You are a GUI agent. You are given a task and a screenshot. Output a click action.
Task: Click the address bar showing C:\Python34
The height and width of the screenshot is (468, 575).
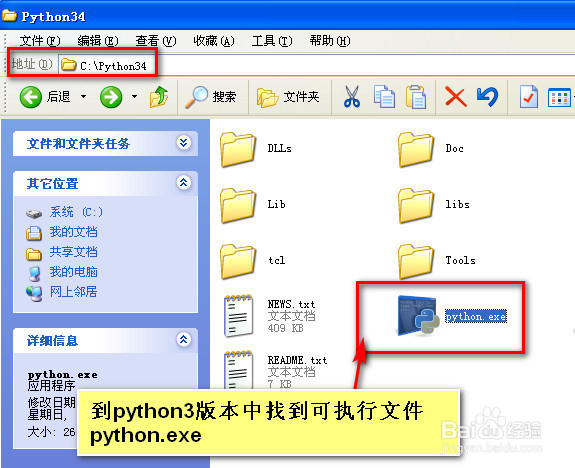pos(316,65)
